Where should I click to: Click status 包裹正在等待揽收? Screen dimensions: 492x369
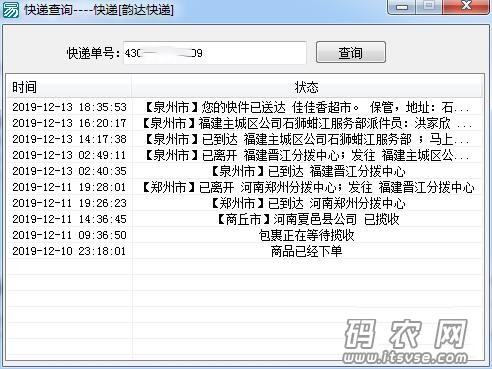click(307, 235)
